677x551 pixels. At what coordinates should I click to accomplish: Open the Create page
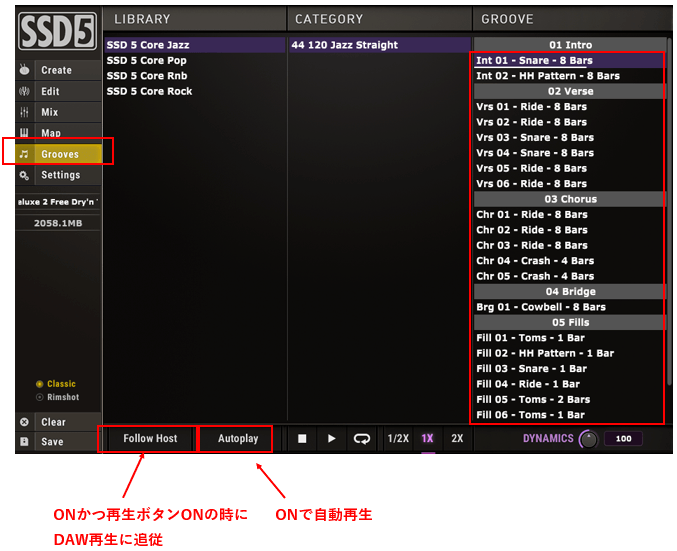(68, 70)
